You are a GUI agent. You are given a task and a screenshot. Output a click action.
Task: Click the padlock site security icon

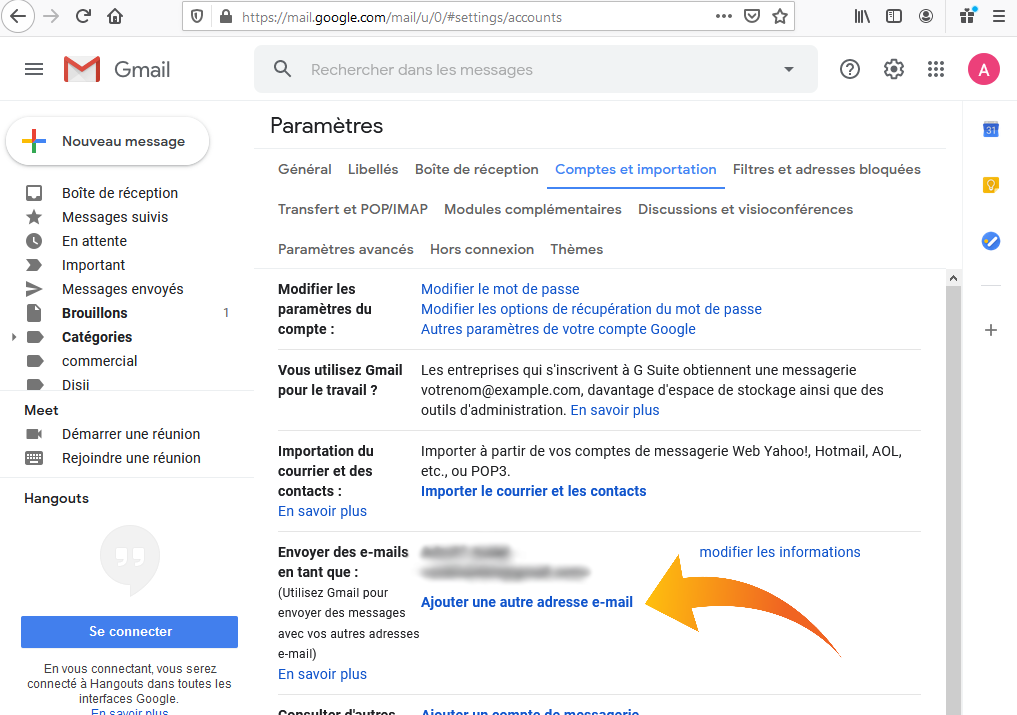226,17
